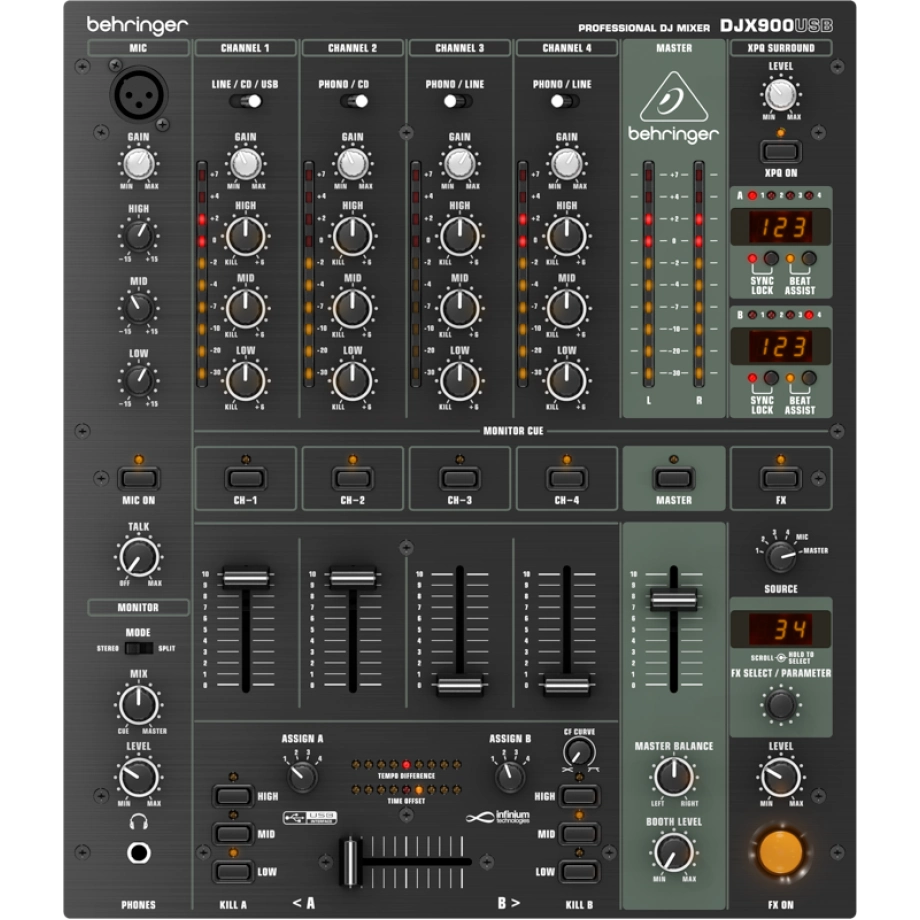Click the crossfader handle
The width and height of the screenshot is (920, 920).
pos(350,861)
